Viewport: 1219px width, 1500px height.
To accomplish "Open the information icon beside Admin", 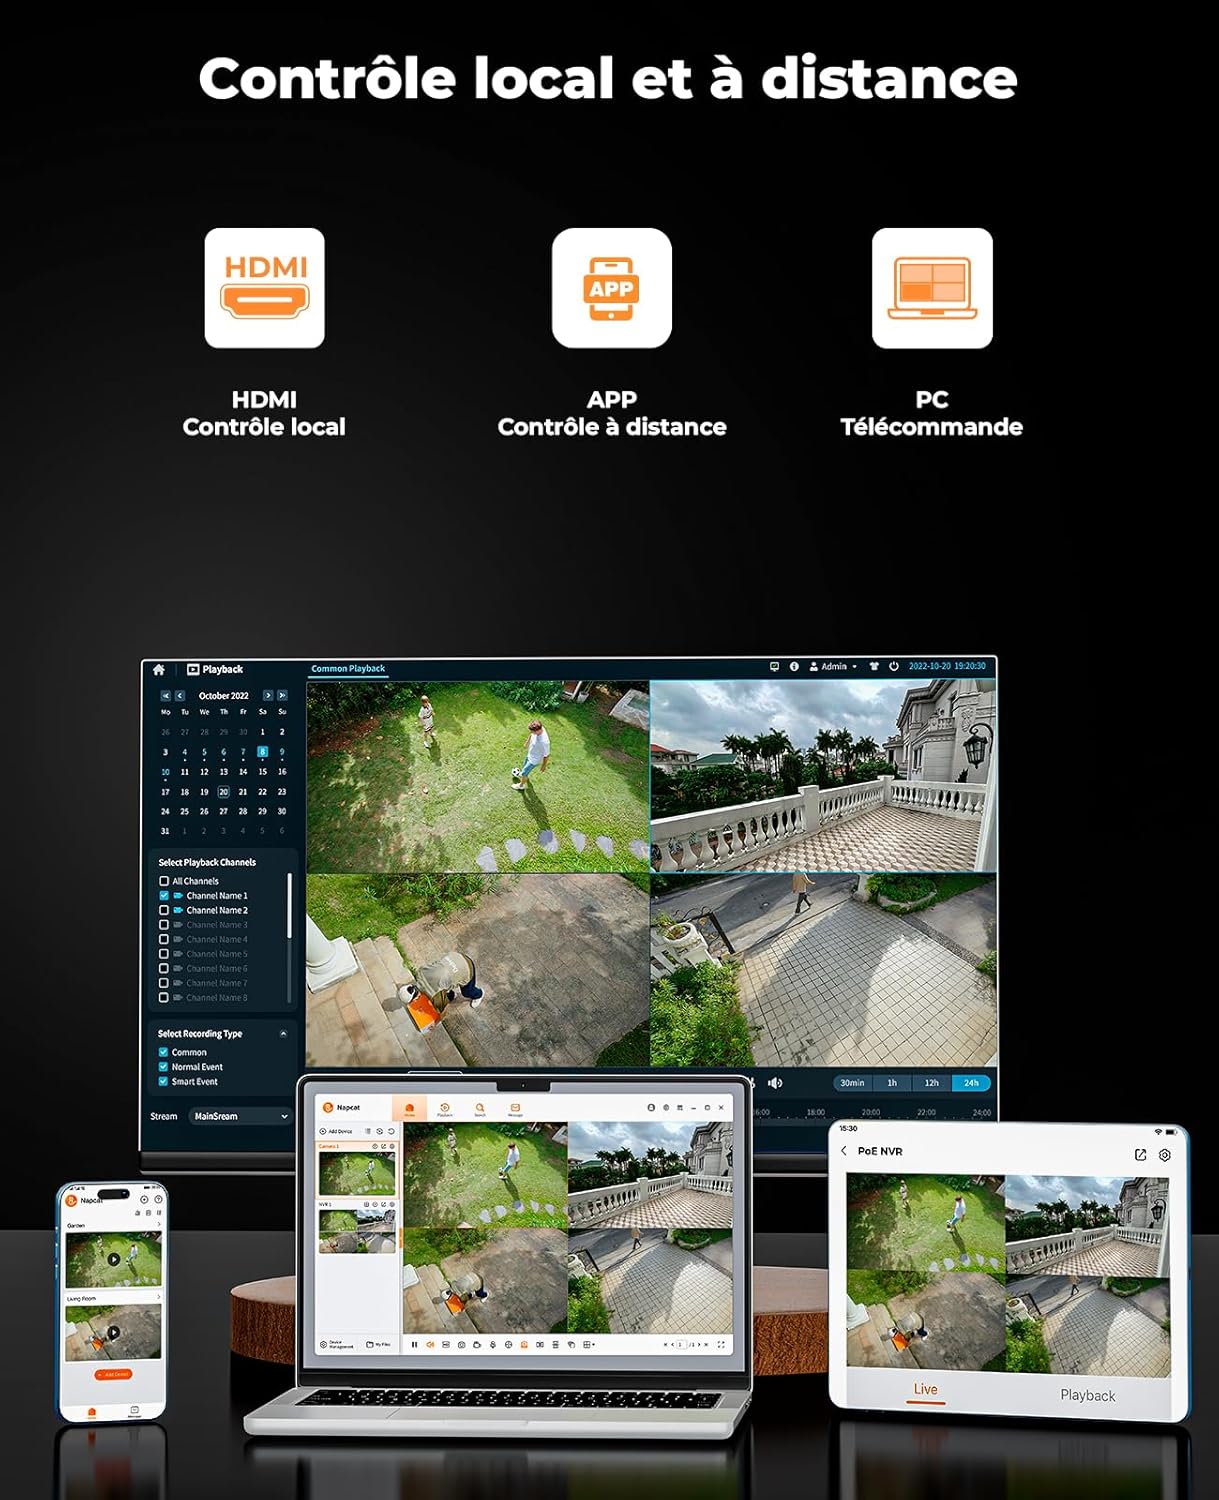I will coord(794,666).
